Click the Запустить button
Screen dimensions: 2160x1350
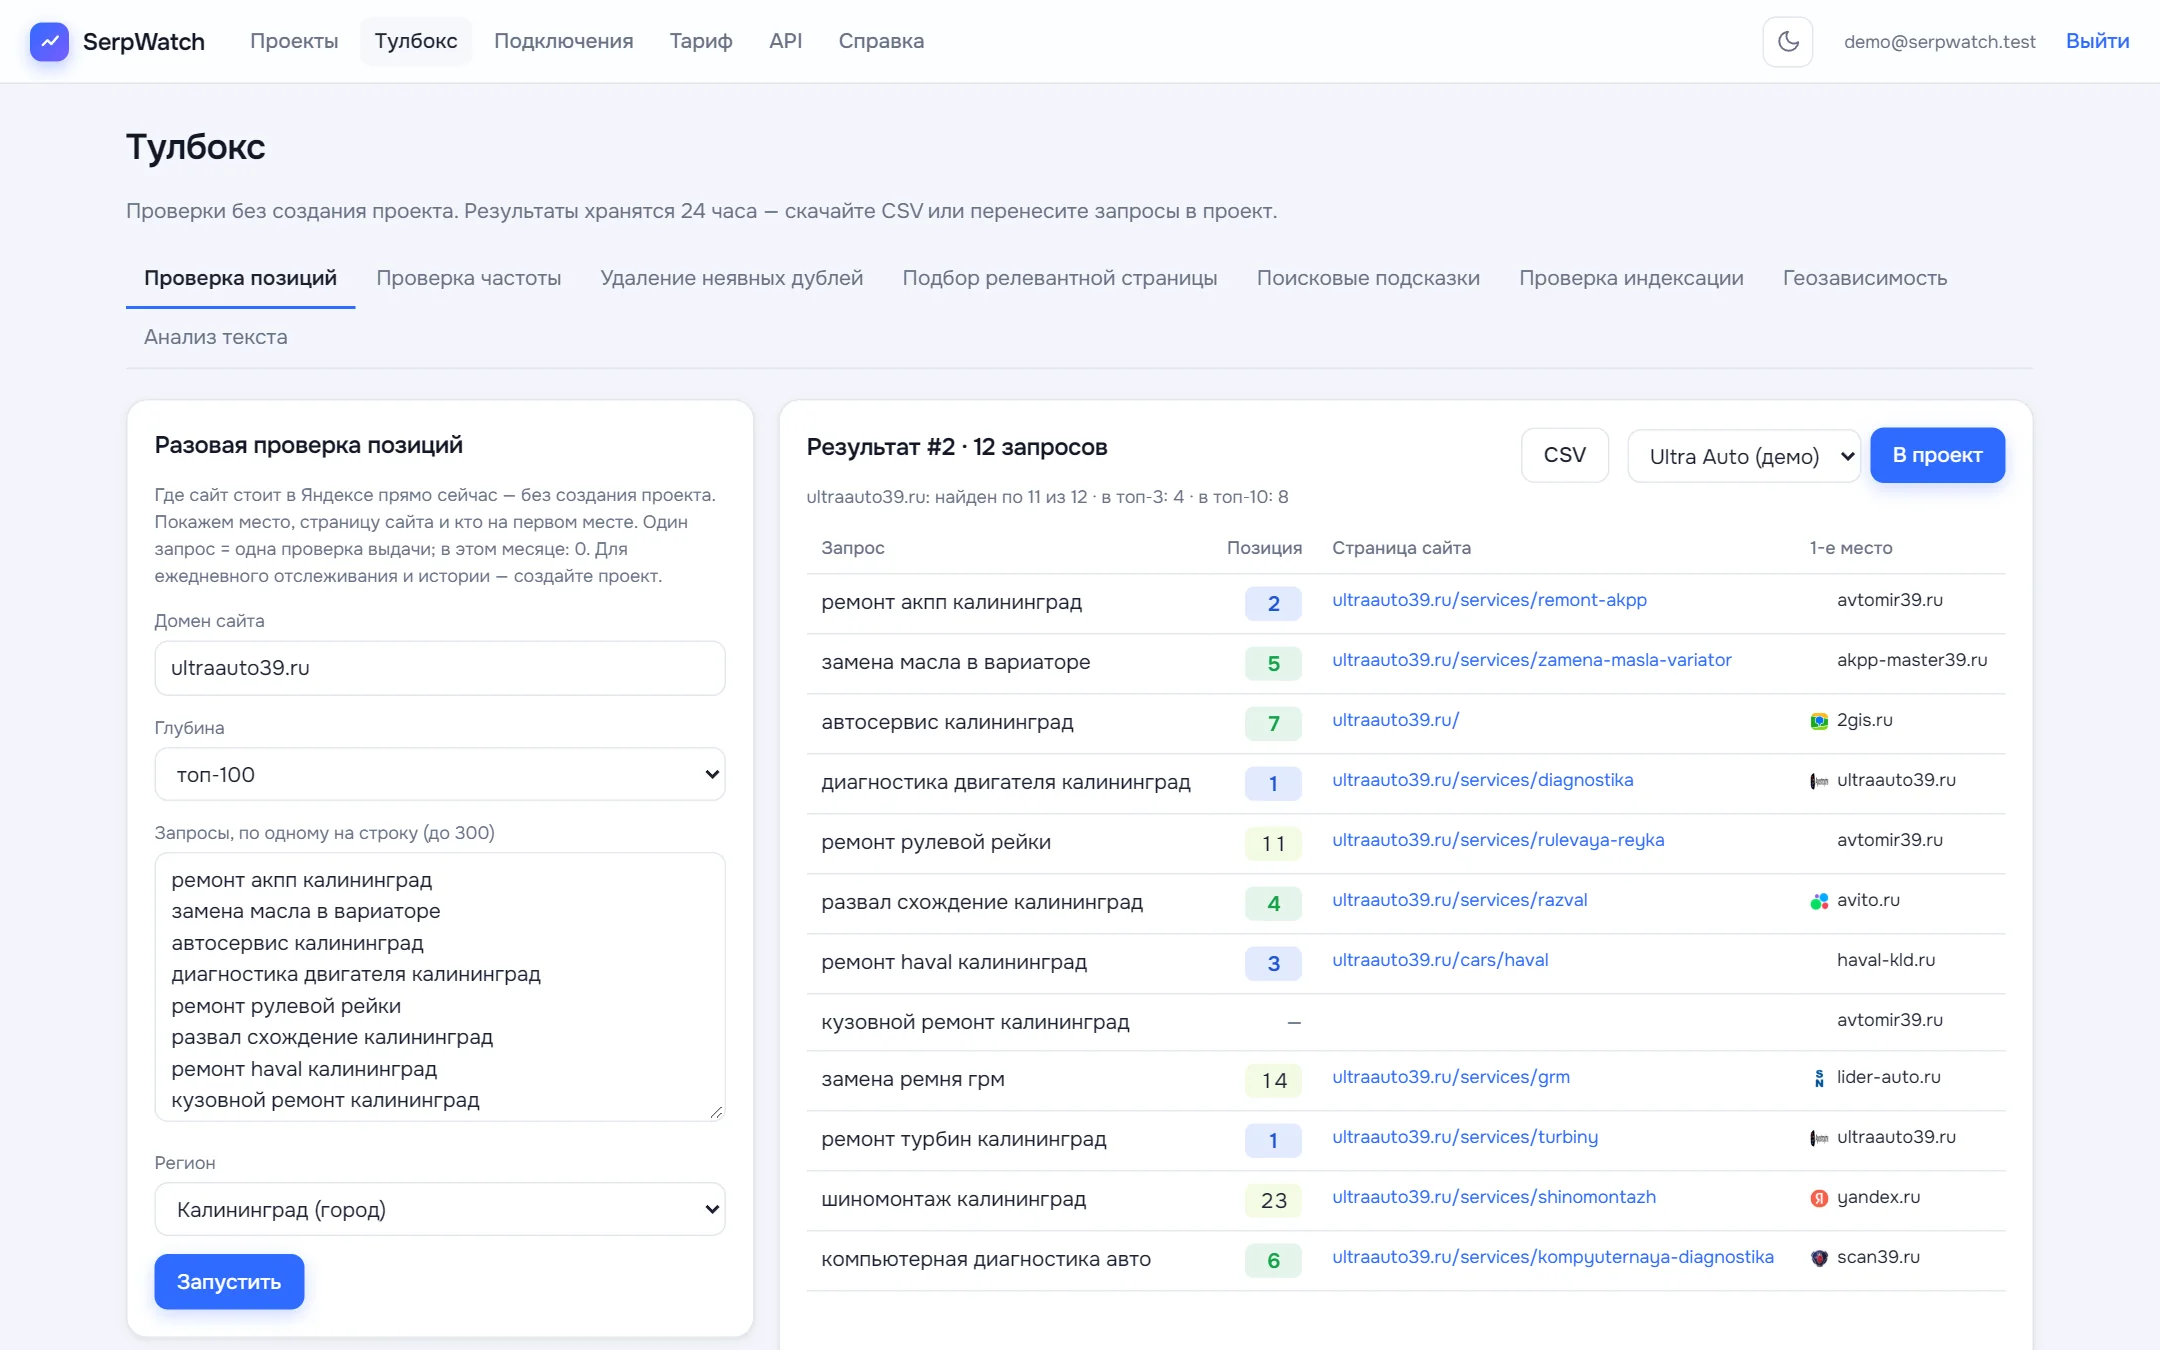[x=229, y=1281]
